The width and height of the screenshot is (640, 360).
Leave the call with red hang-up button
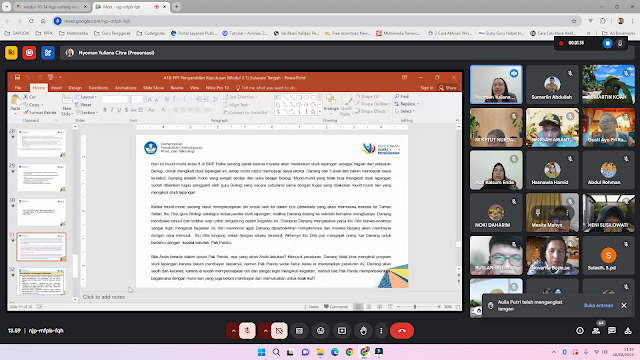point(402,331)
